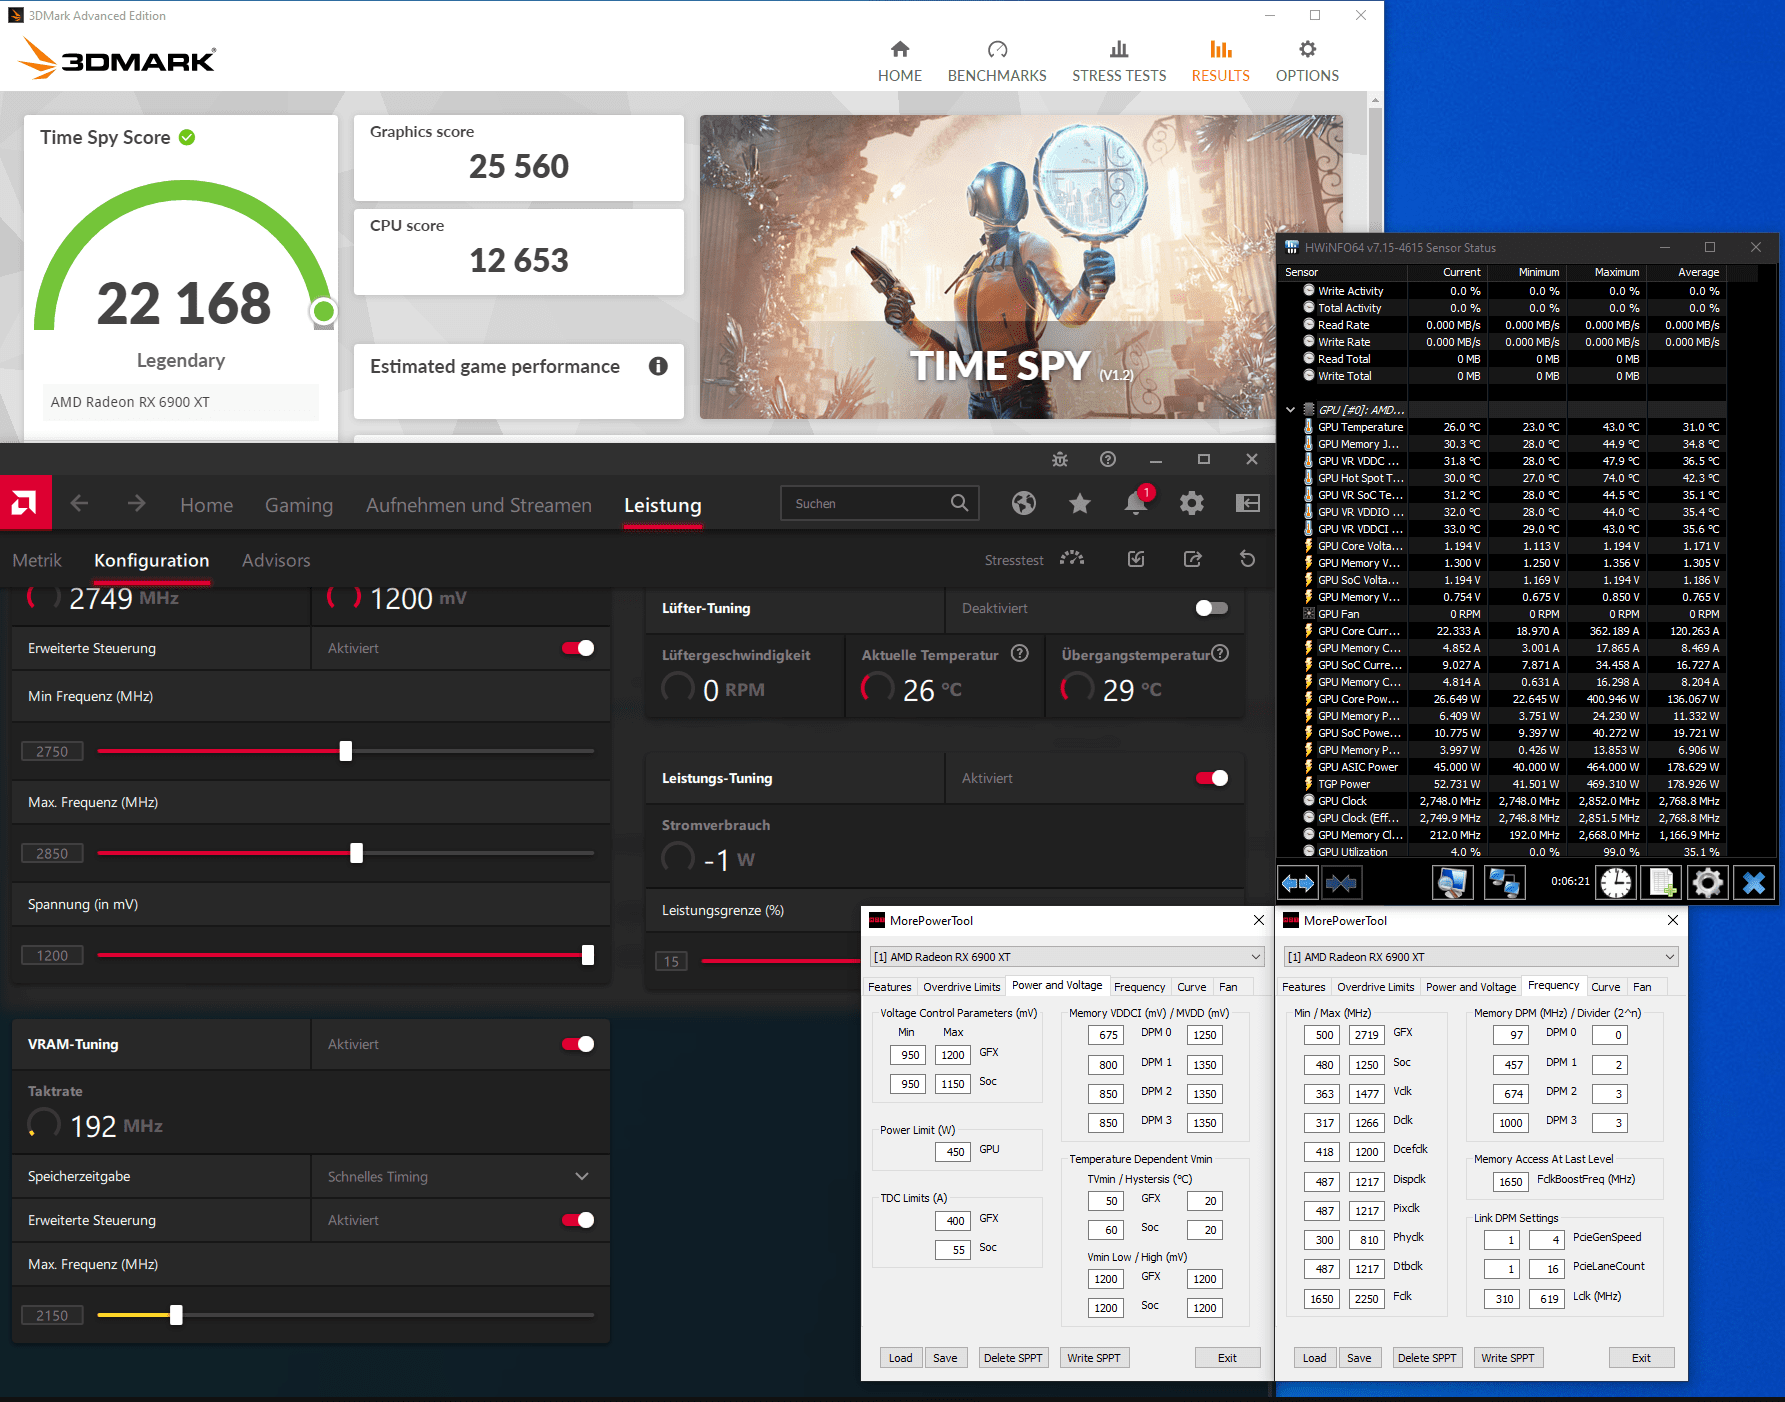This screenshot has width=1785, height=1402.
Task: Switch to Aufnehmen und Streamen tab
Action: click(479, 505)
